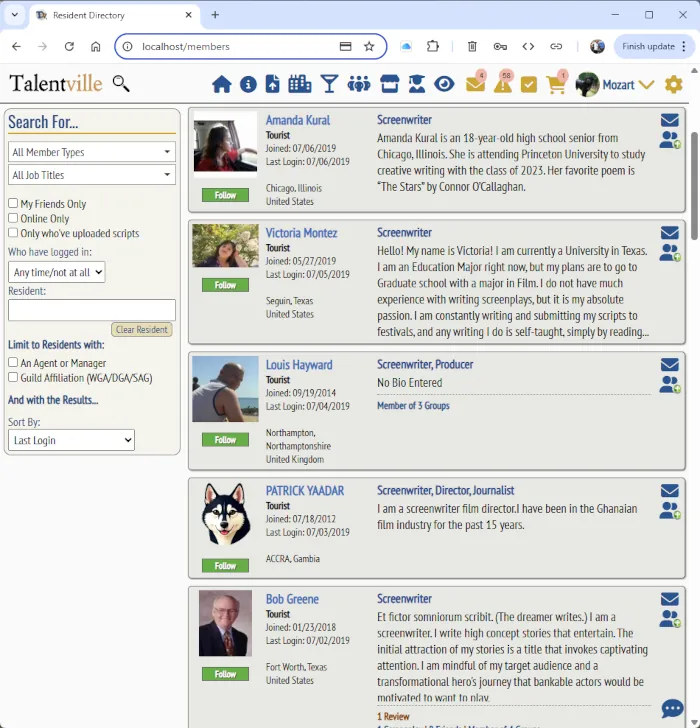The image size is (700, 728).
Task: Check the Online Only option
Action: point(13,219)
